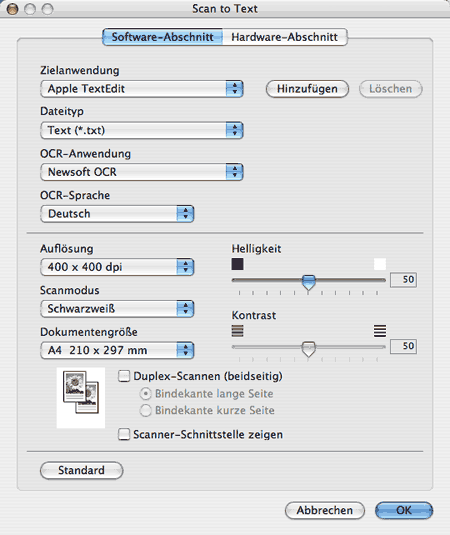Click the Hinzufügen button

coord(307,89)
